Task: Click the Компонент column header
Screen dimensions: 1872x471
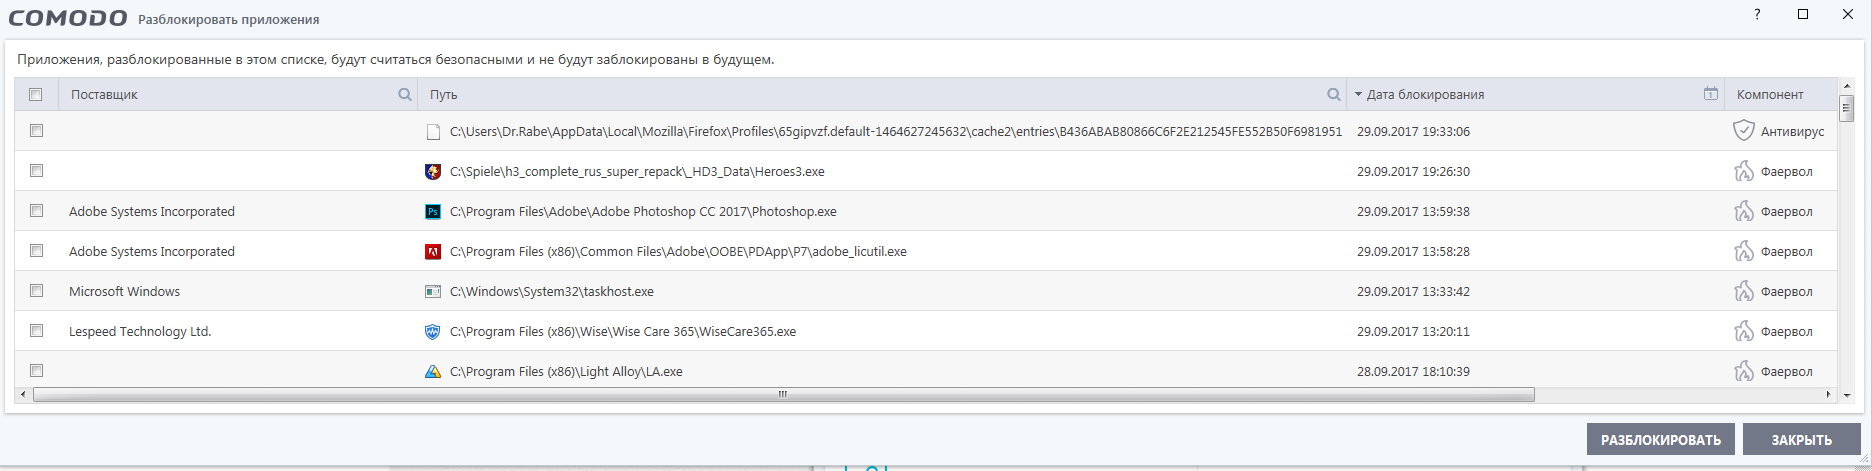Action: (1770, 95)
